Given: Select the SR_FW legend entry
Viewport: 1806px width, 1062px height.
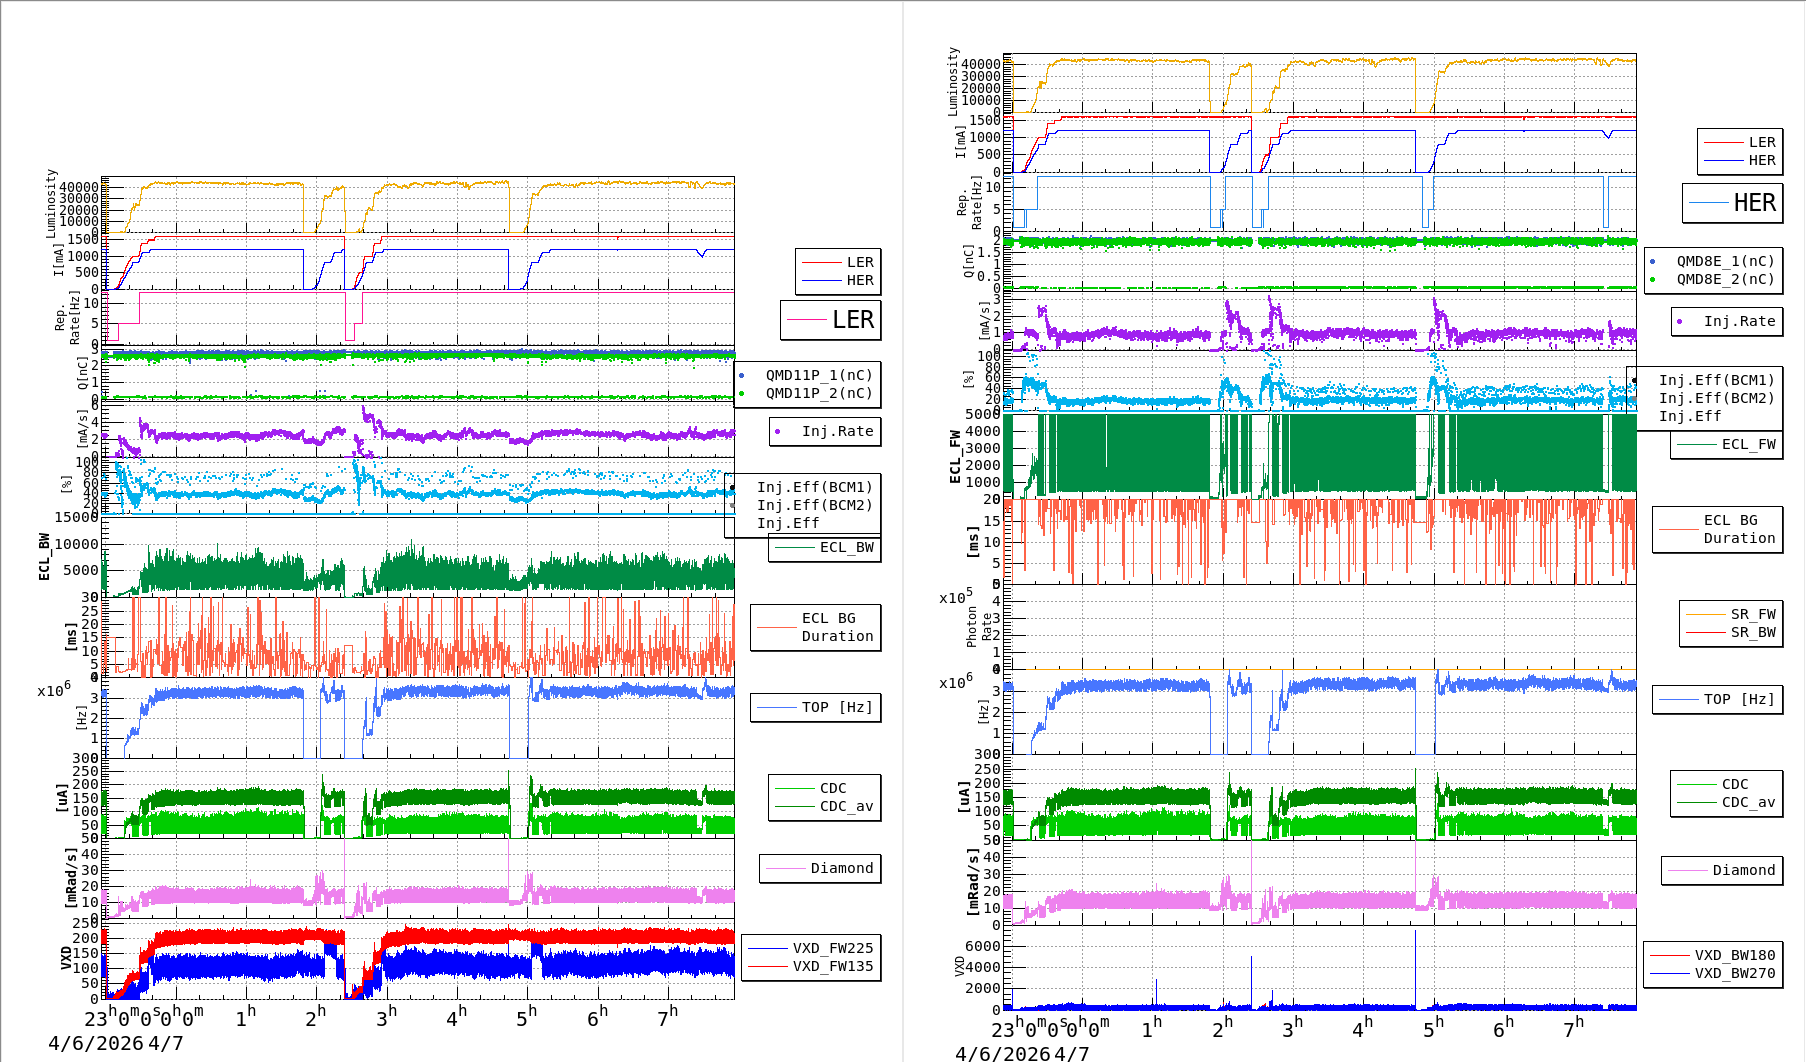Looking at the screenshot, I should coord(1752,614).
